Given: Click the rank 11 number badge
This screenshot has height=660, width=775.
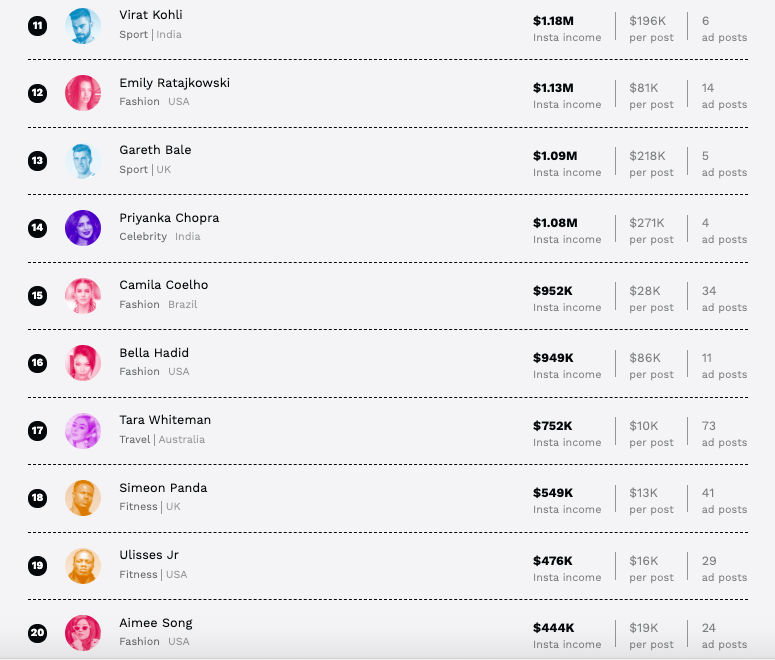Looking at the screenshot, I should (38, 26).
